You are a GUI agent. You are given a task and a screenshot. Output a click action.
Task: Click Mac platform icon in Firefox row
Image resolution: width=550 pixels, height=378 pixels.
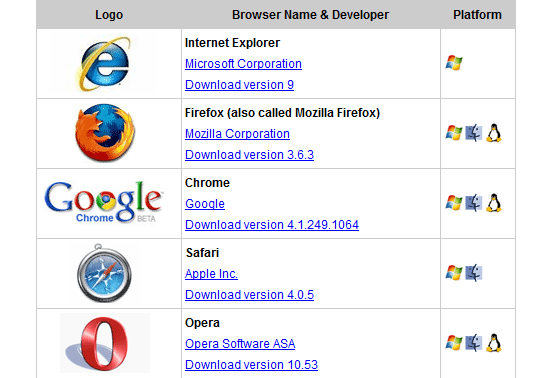click(x=474, y=133)
